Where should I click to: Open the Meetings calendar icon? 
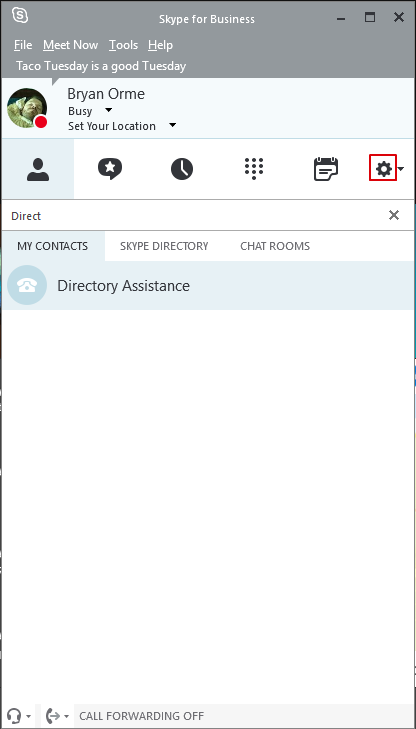coord(326,169)
